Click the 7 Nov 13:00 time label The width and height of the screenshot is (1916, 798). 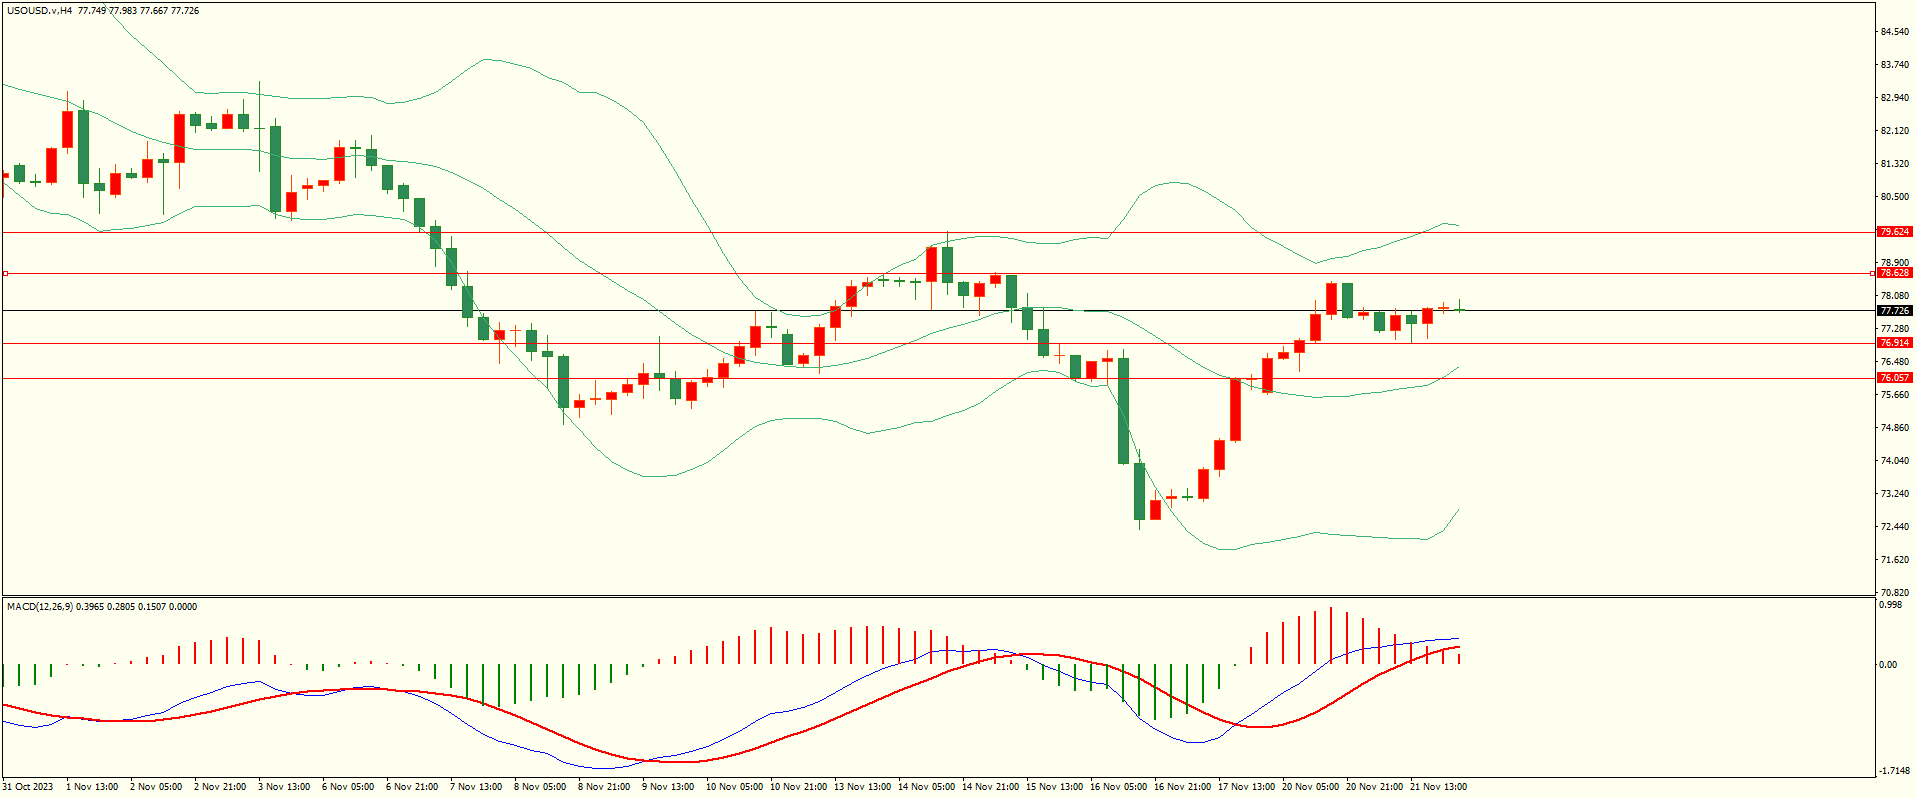click(476, 787)
